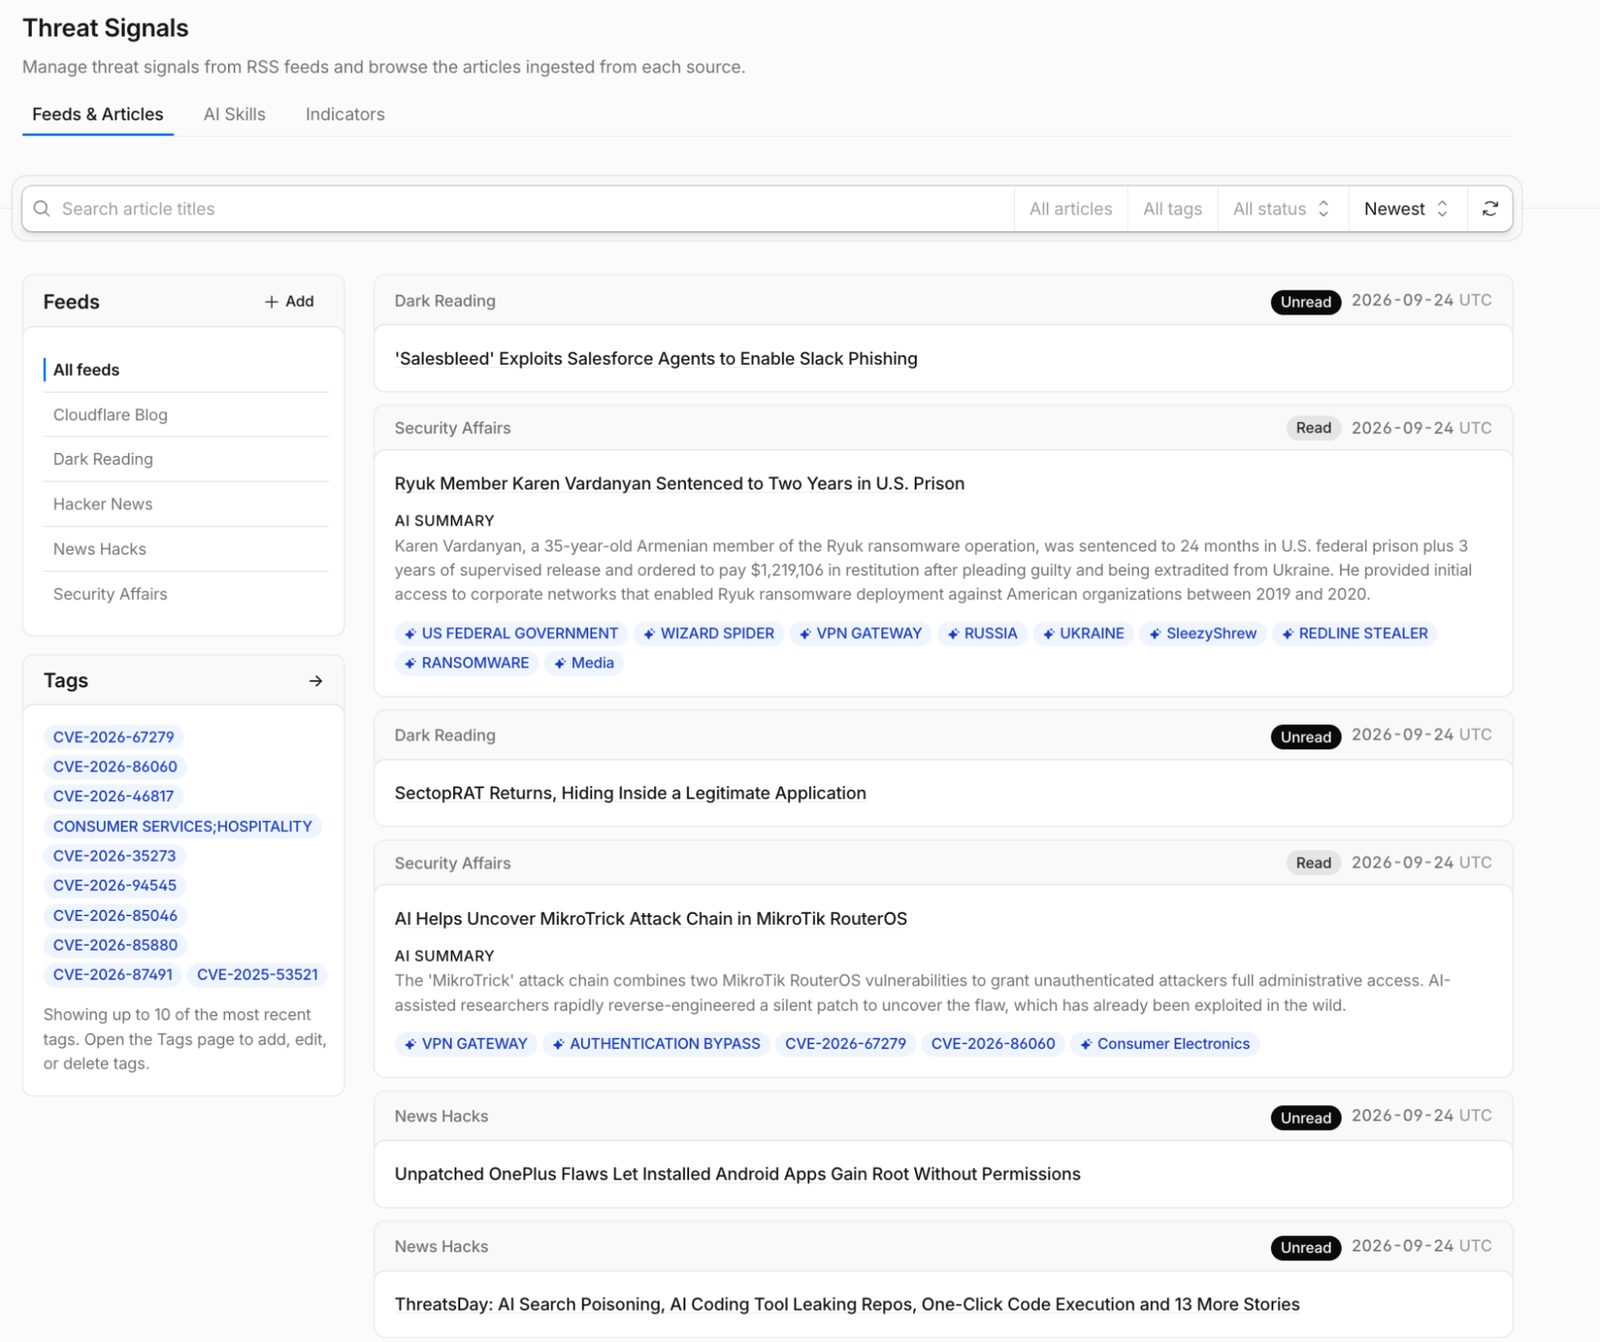1600x1342 pixels.
Task: Click the Media tag
Action: 584,663
